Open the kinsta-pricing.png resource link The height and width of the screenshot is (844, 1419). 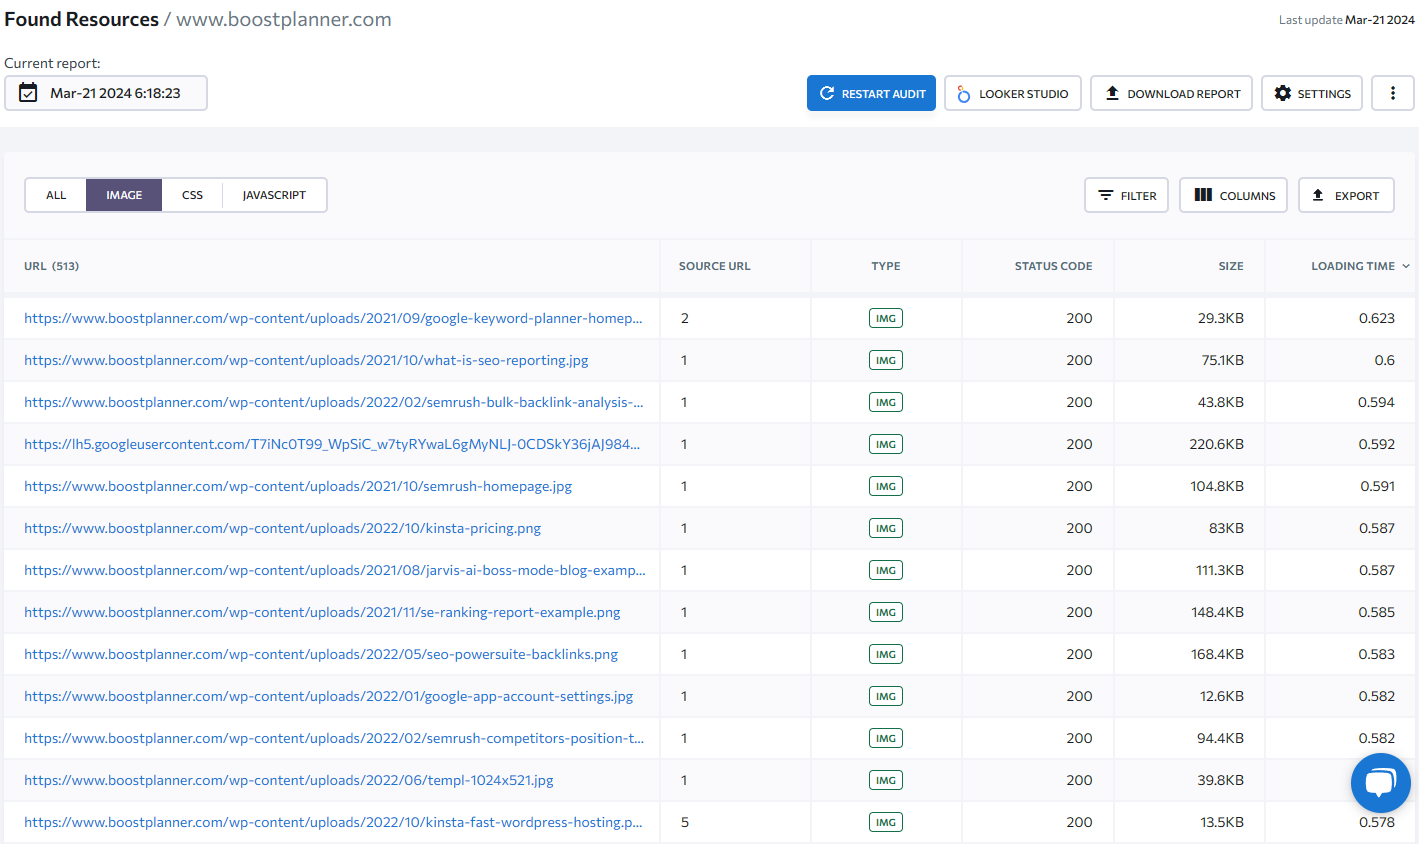pyautogui.click(x=282, y=528)
